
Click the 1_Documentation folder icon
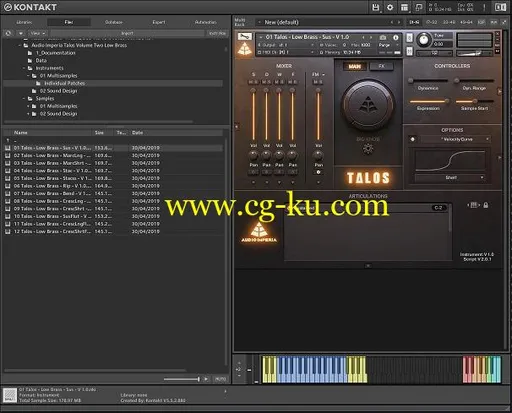click(x=30, y=53)
